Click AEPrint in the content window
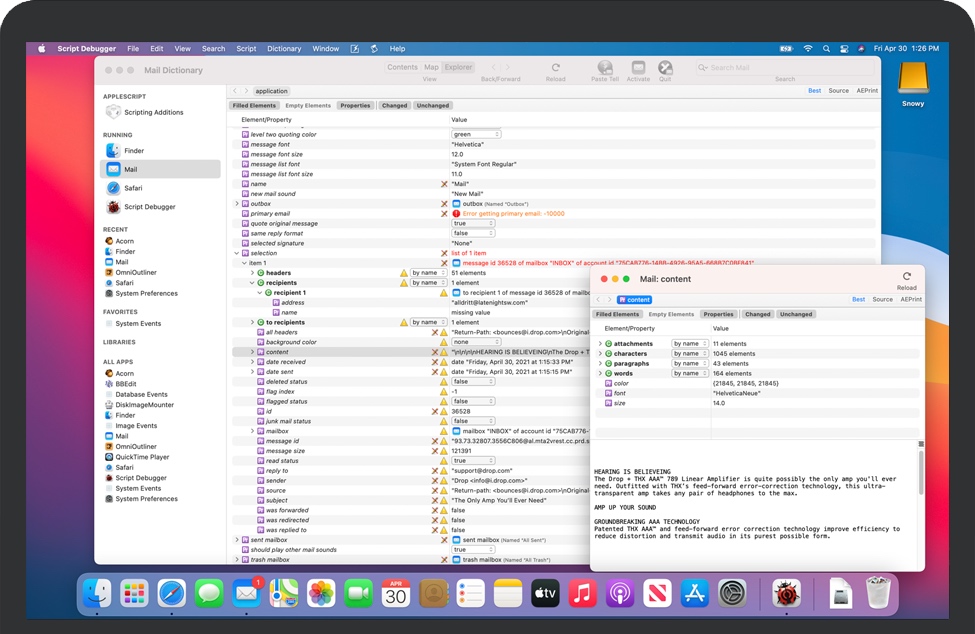This screenshot has height=634, width=975. 911,299
